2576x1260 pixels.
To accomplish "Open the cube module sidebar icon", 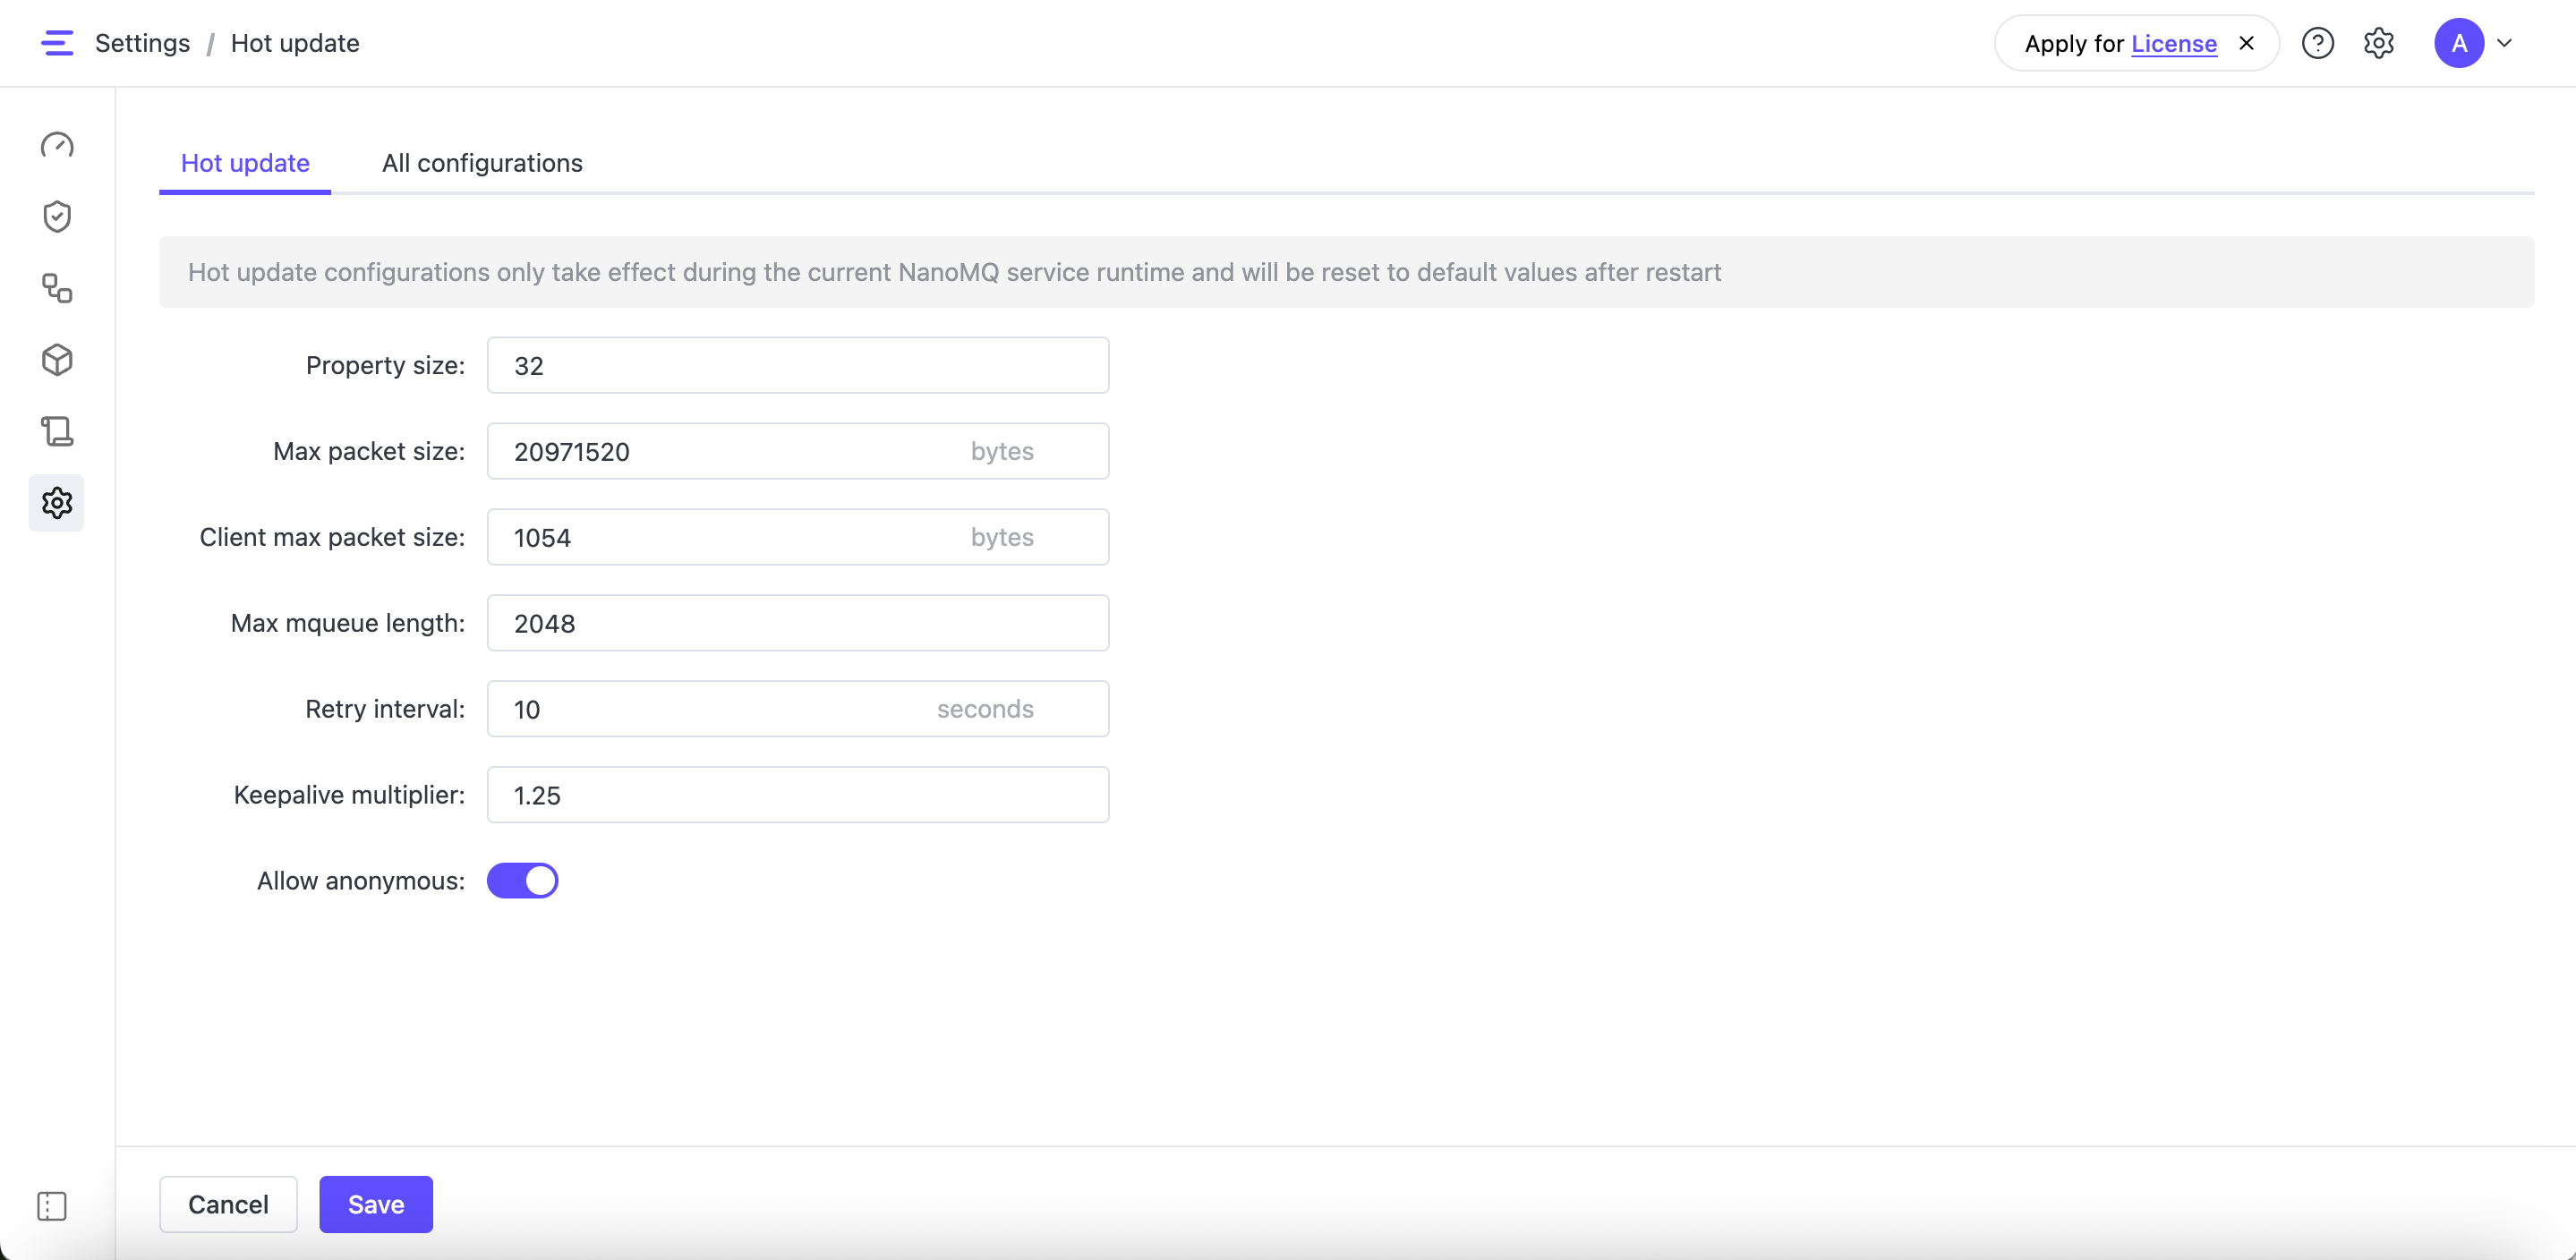I will coord(57,360).
